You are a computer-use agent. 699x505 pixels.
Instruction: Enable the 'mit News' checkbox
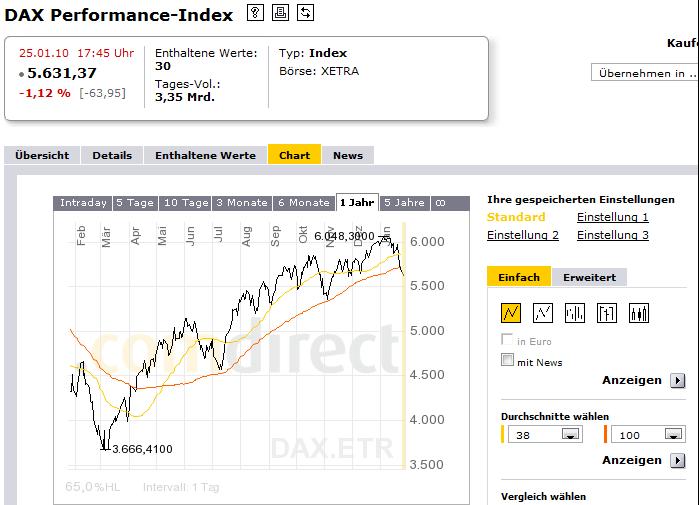coord(507,360)
